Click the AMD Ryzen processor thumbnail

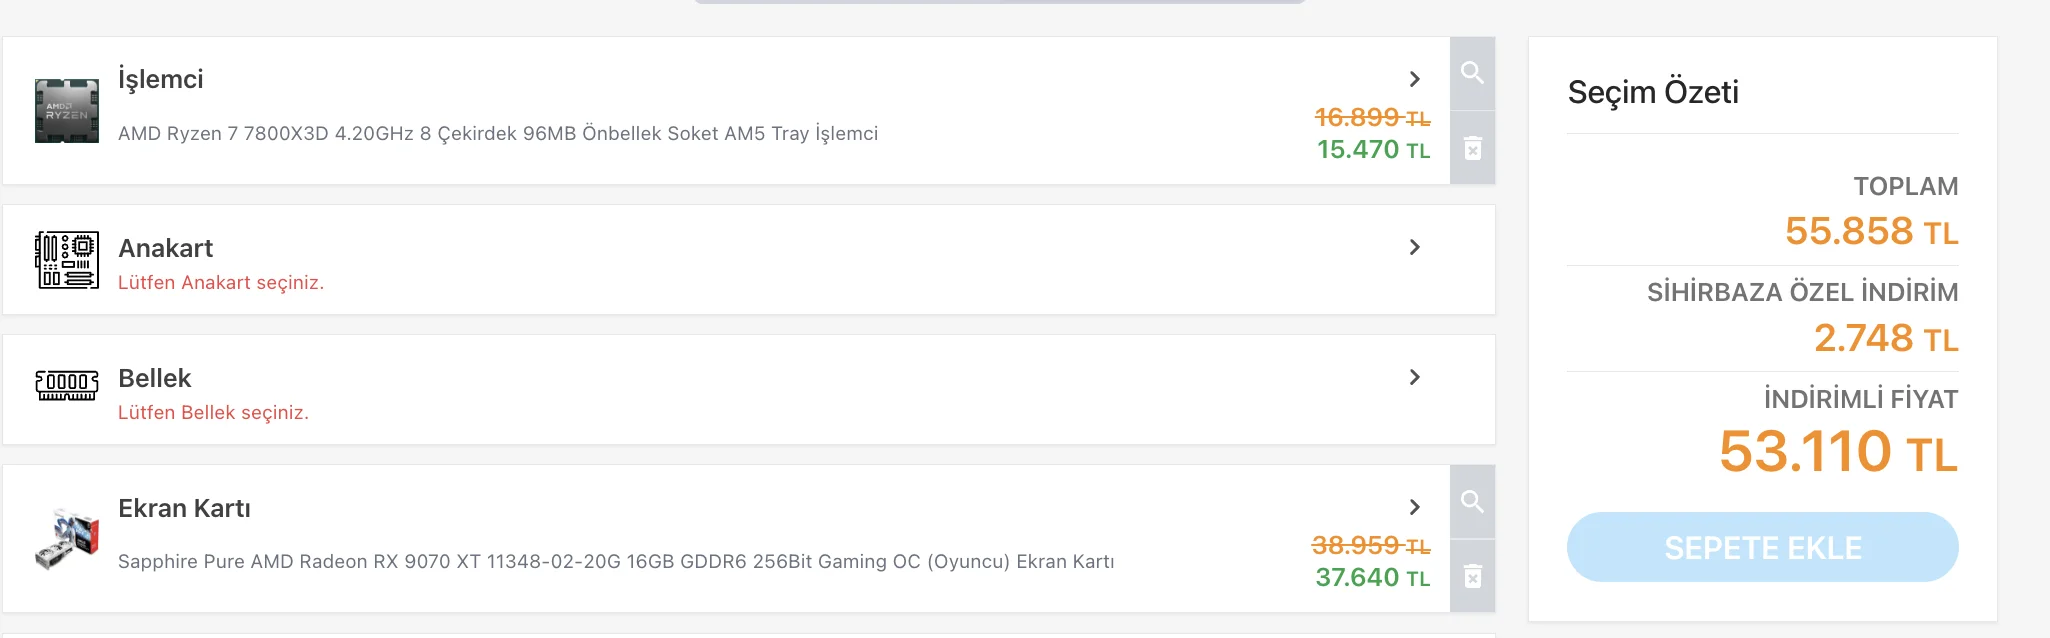(x=67, y=110)
